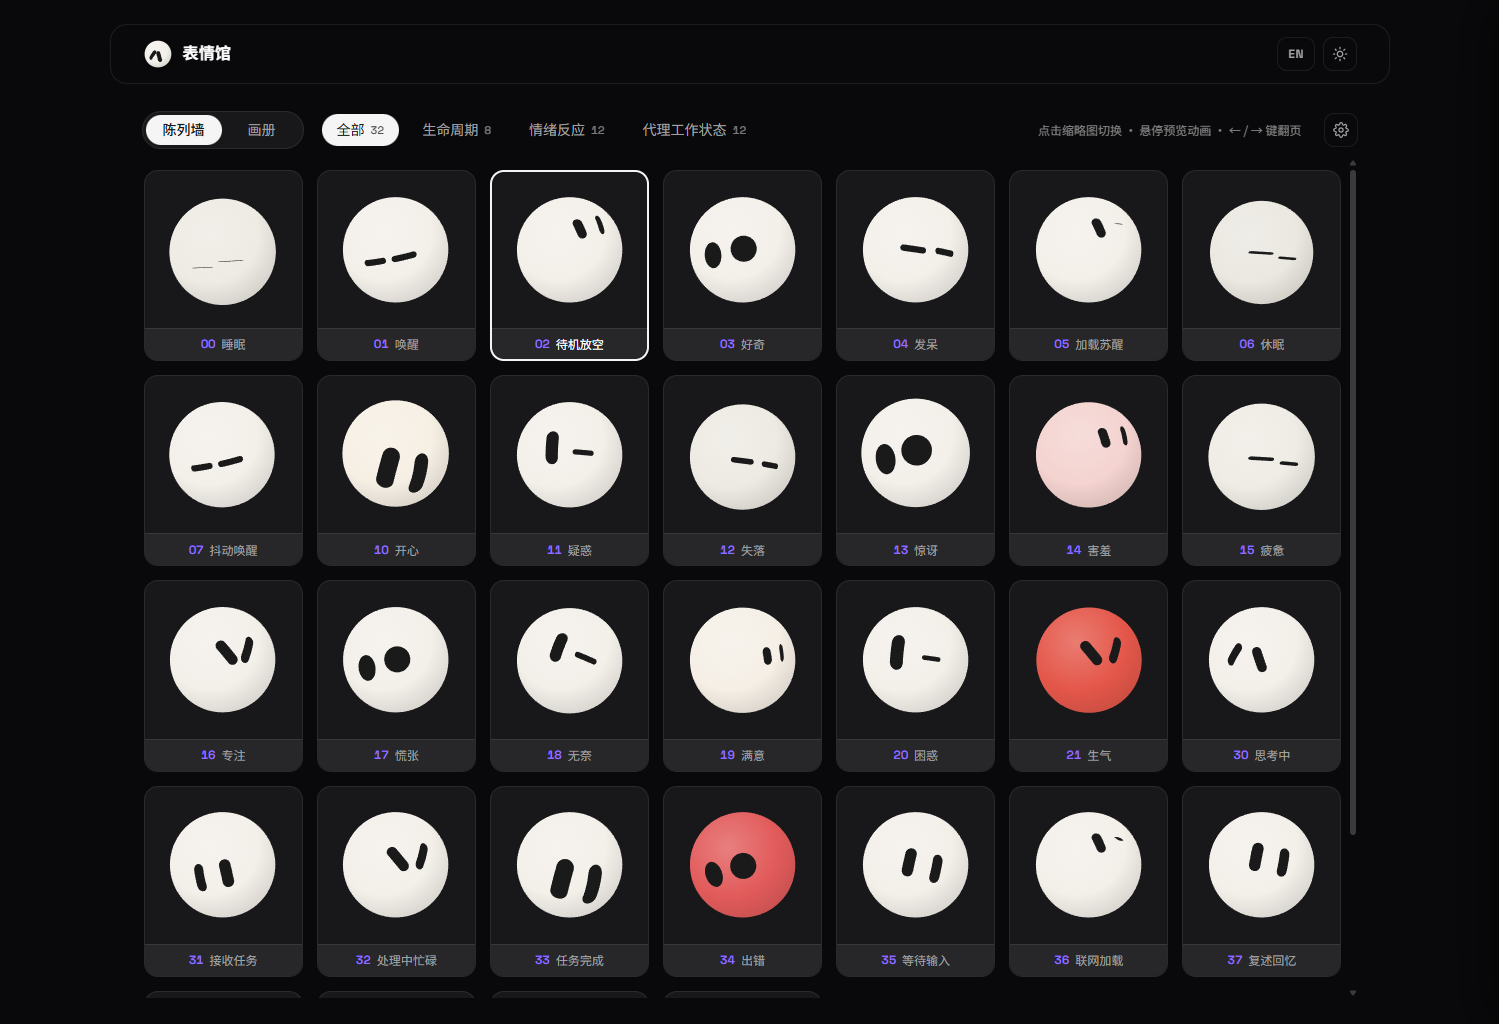Open the 36 联网加载 expression card
This screenshot has height=1024, width=1499.
[1088, 881]
